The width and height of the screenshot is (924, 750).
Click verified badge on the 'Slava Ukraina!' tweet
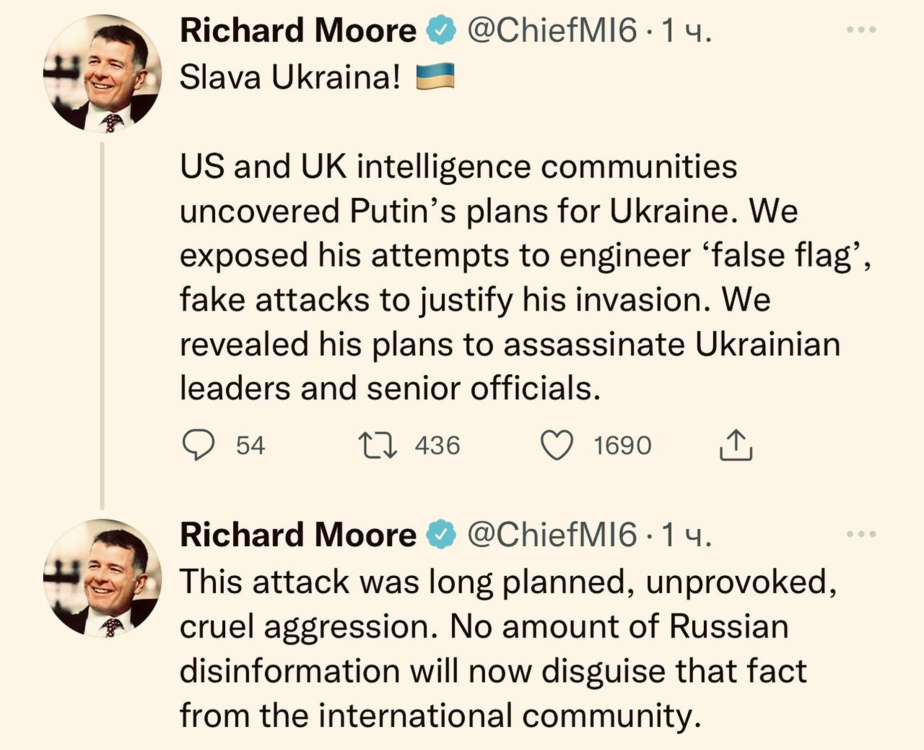point(439,32)
